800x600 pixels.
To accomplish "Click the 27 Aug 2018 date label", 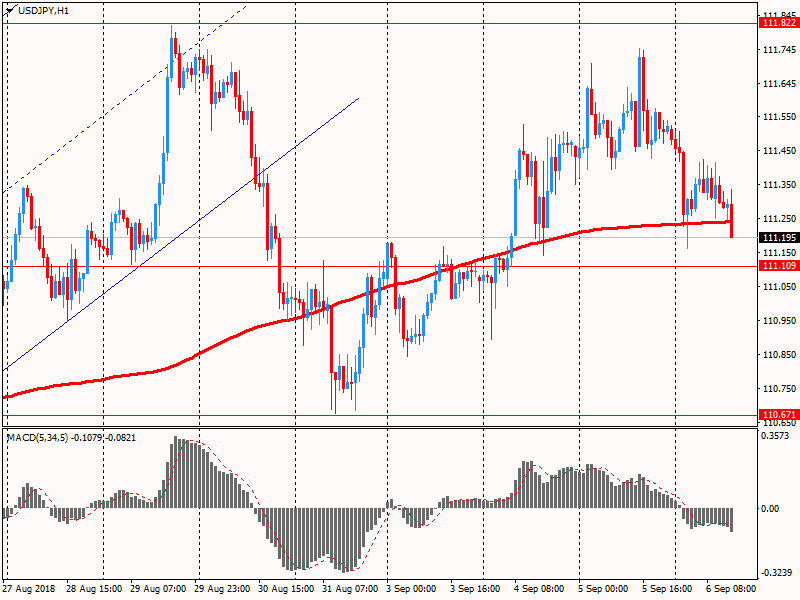I will [x=28, y=589].
